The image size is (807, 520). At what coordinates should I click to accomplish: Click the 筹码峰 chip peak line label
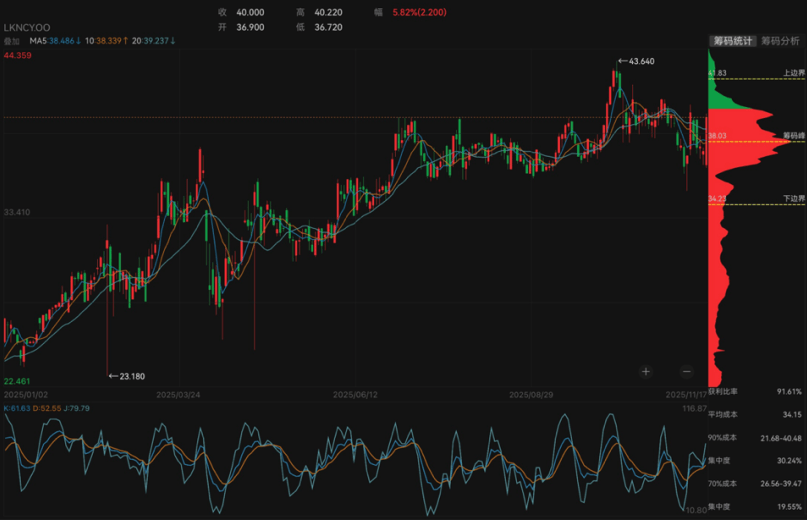pos(792,135)
